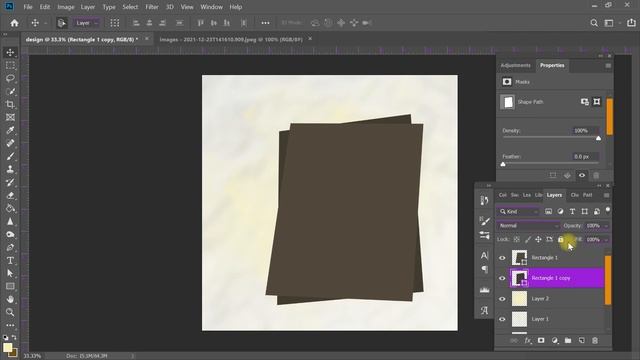Image resolution: width=640 pixels, height=360 pixels.
Task: Open the Opacity value dropdown
Action: [606, 226]
